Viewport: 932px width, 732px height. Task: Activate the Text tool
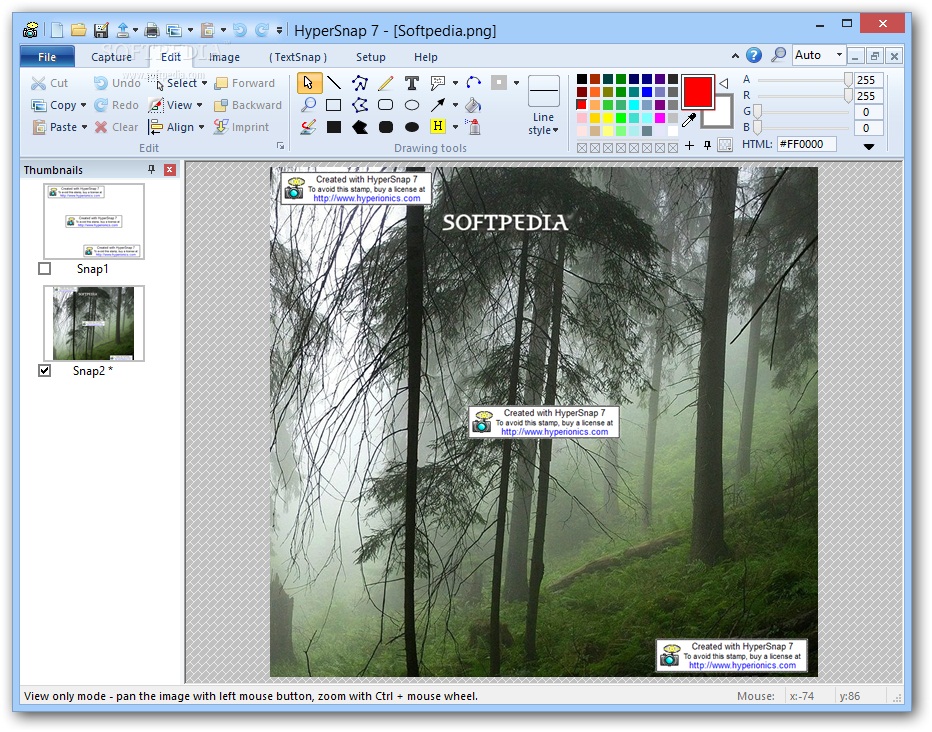[x=411, y=83]
